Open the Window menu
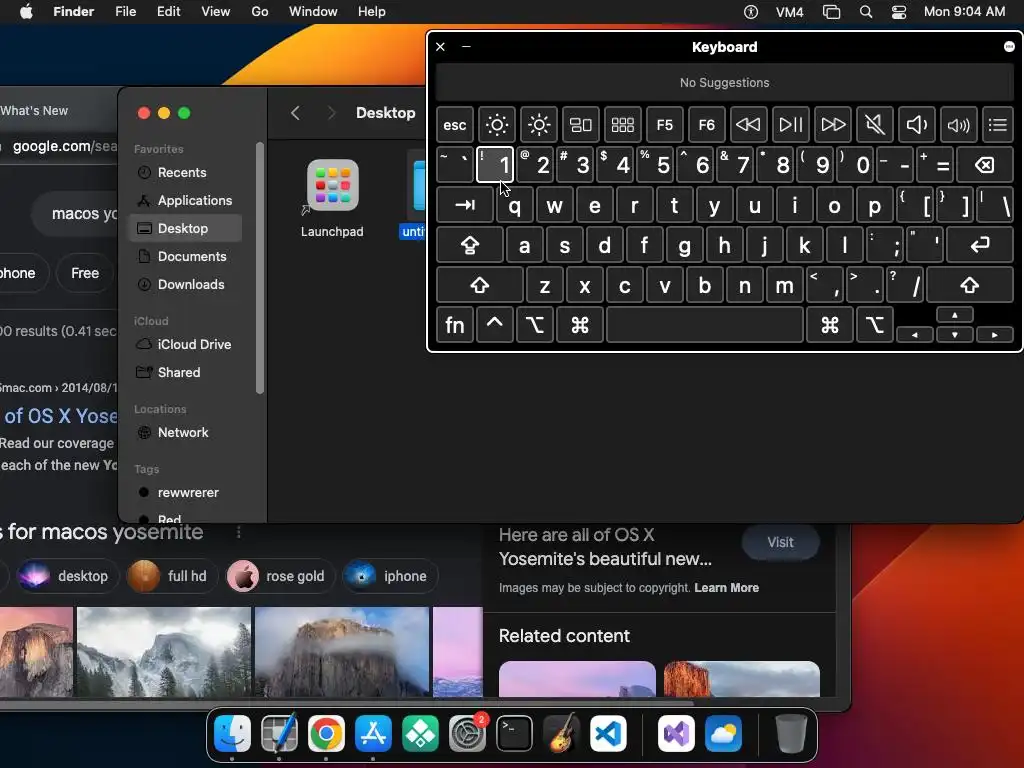Image resolution: width=1024 pixels, height=768 pixels. [x=313, y=12]
